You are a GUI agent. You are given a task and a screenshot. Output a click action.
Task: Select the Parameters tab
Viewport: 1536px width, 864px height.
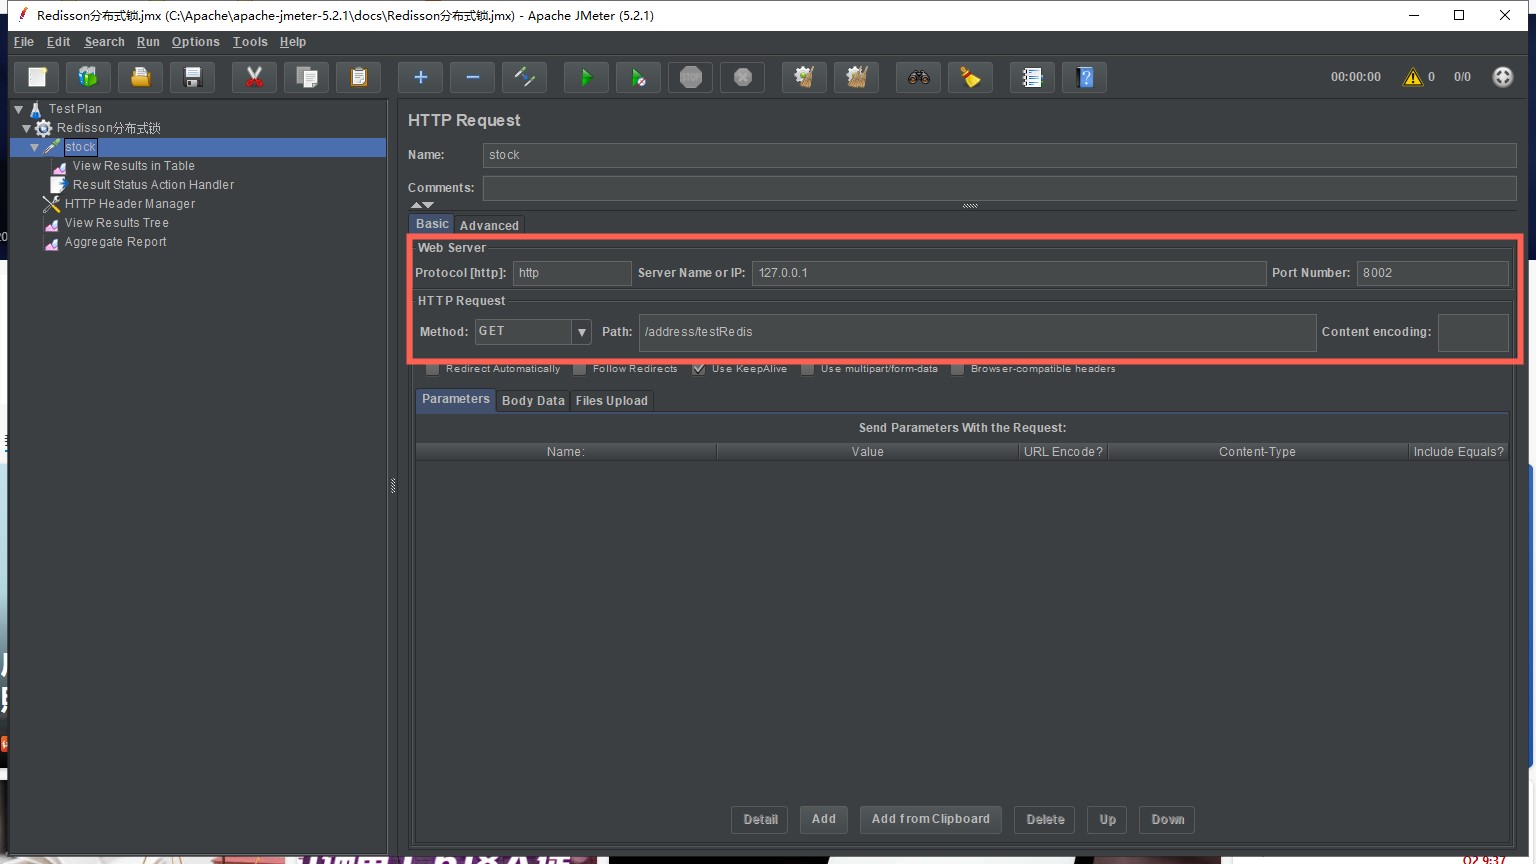[x=456, y=399]
